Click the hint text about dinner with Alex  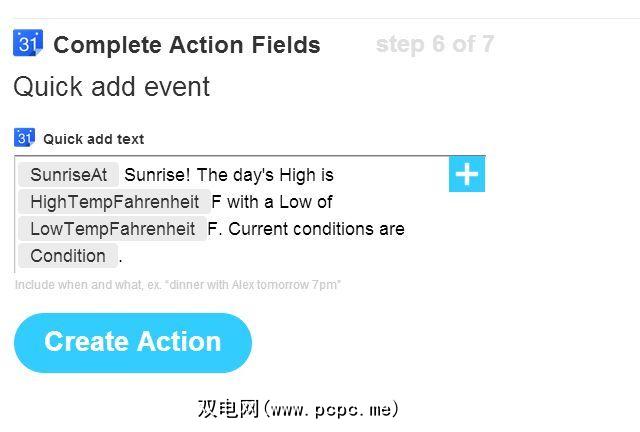point(178,285)
